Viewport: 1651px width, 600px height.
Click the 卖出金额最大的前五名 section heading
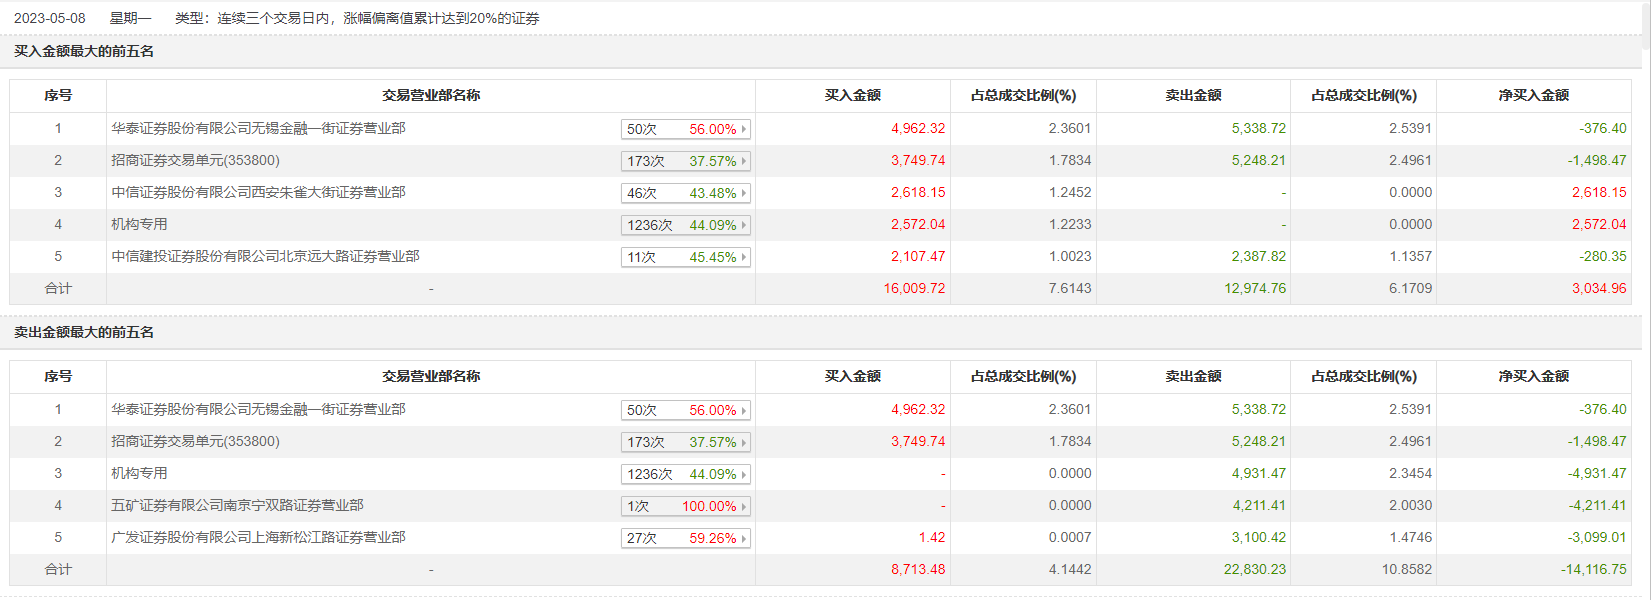coord(84,333)
